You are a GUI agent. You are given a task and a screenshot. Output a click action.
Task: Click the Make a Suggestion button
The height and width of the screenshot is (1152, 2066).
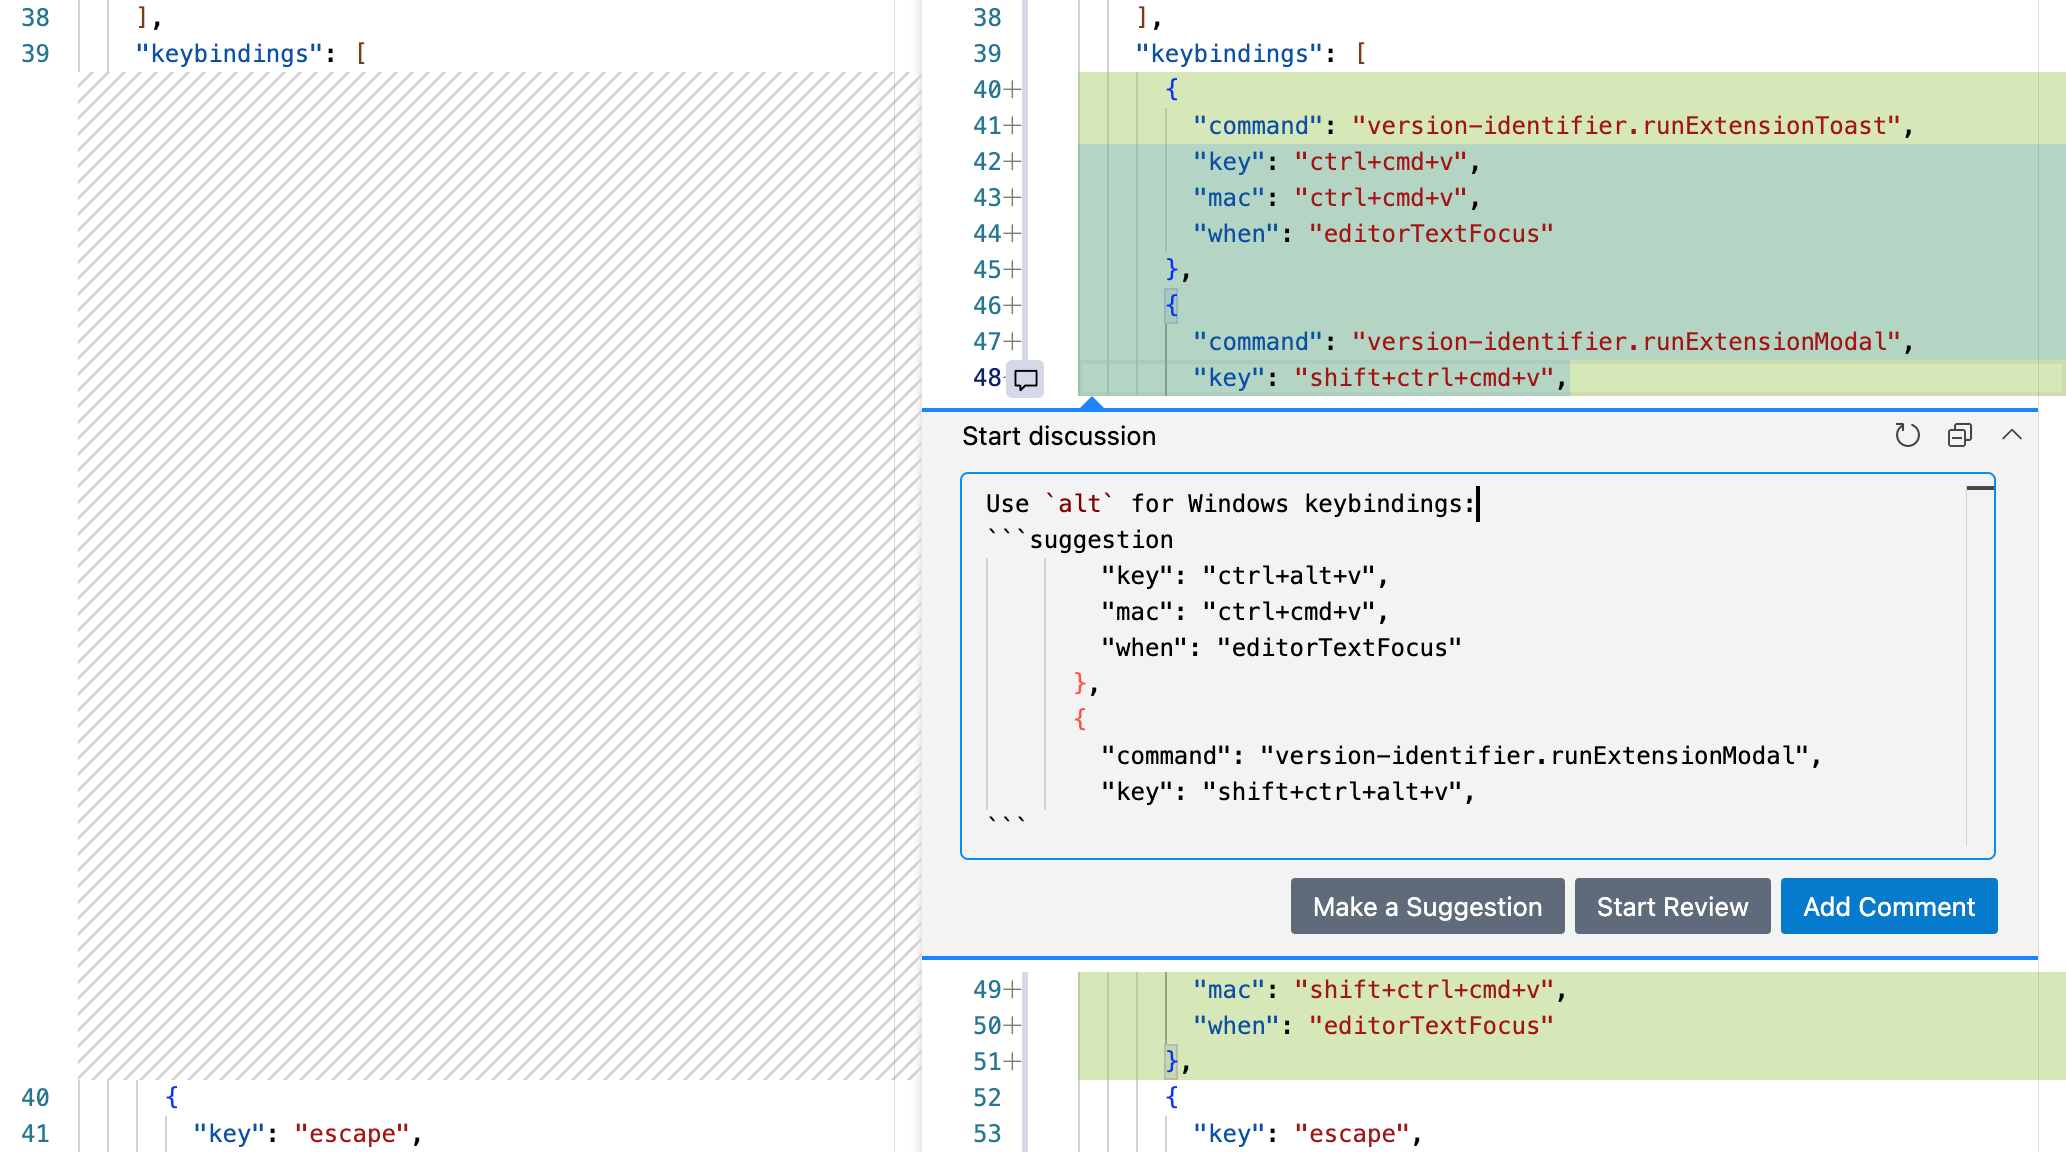(x=1426, y=904)
